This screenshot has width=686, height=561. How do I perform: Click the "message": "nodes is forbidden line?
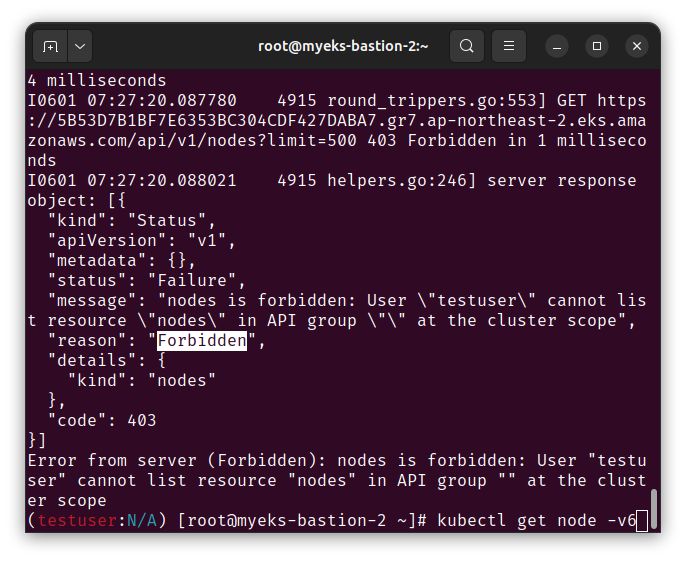pyautogui.click(x=337, y=311)
